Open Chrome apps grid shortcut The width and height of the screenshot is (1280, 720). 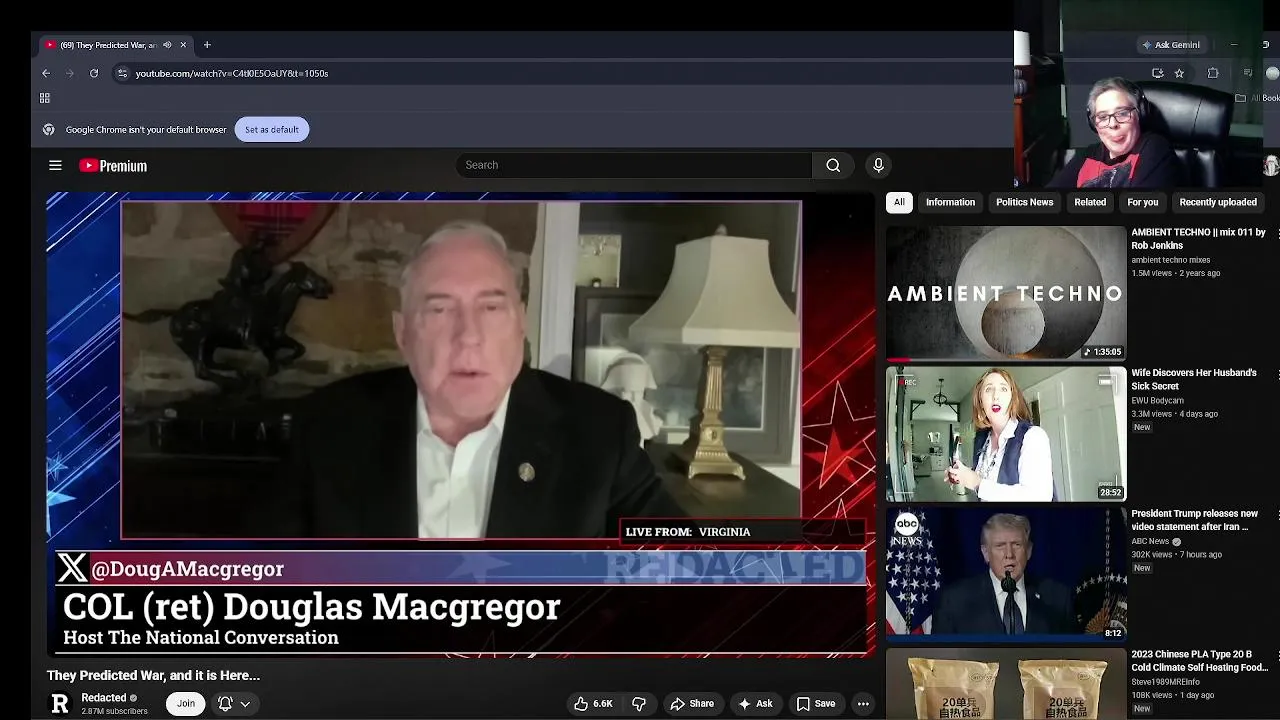tap(45, 98)
